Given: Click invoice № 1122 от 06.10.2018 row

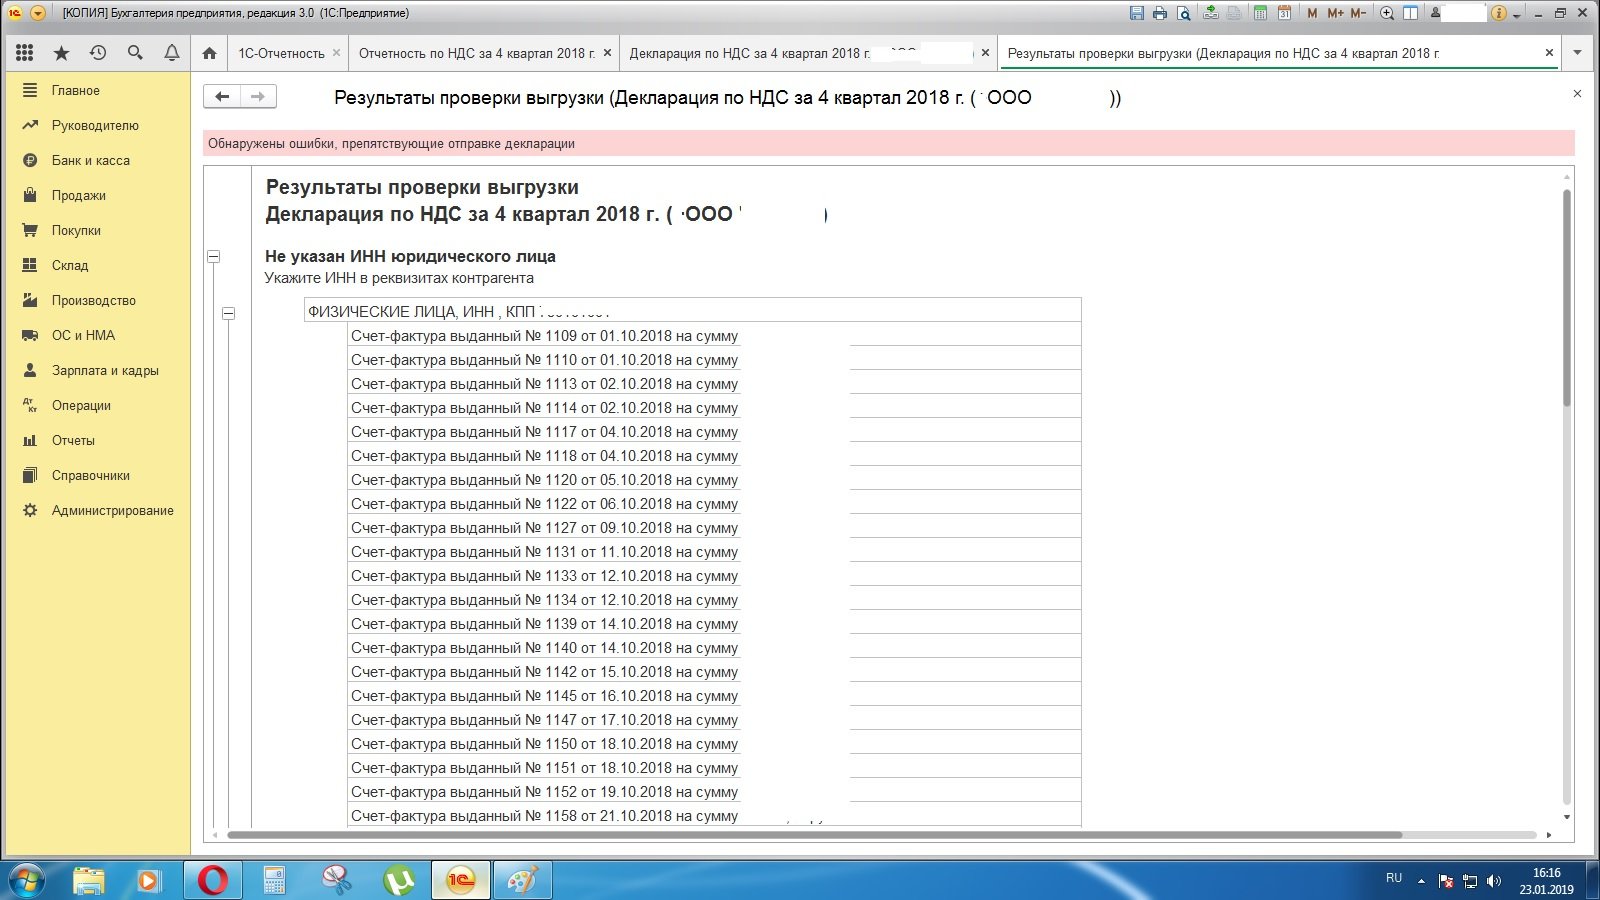Looking at the screenshot, I should pos(714,504).
